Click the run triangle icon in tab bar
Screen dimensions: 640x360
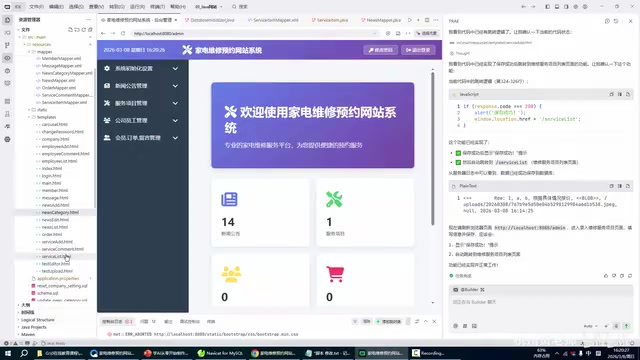pyautogui.click(x=409, y=20)
